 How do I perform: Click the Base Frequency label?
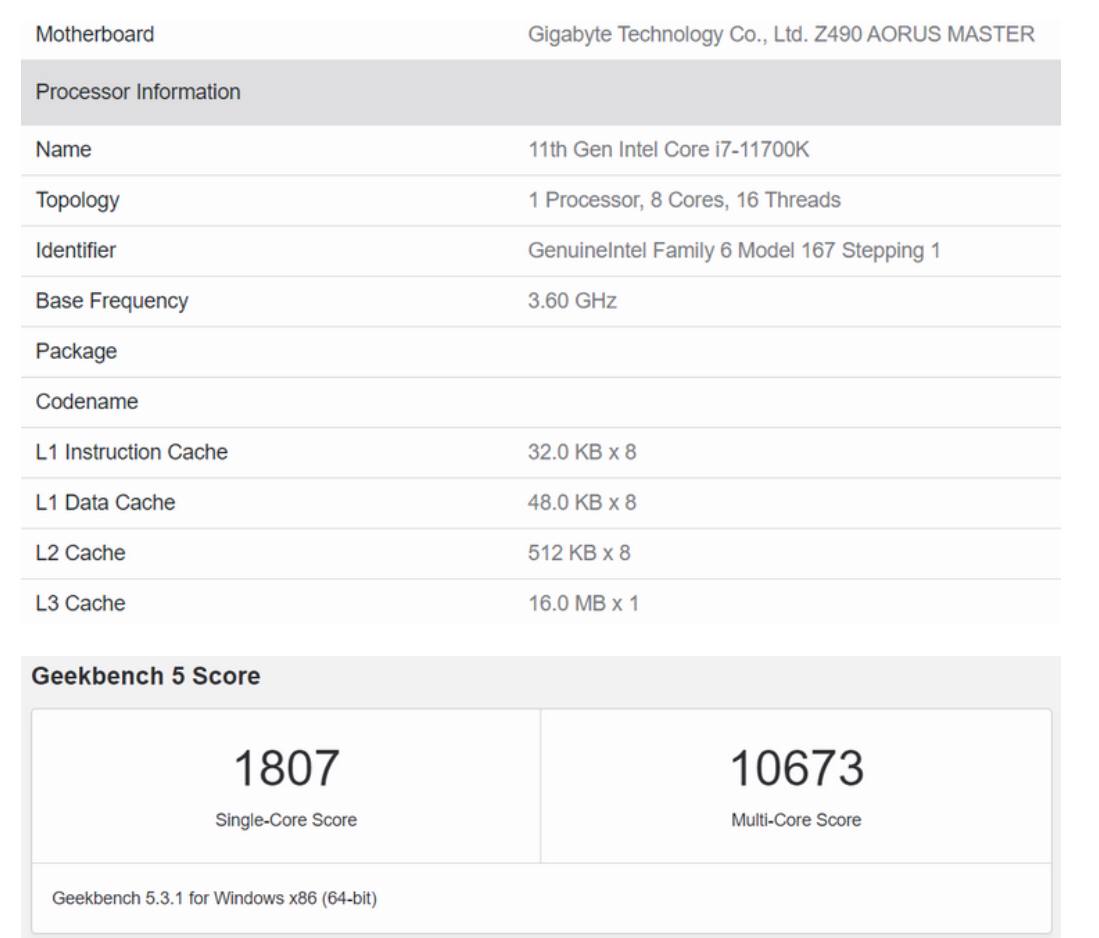tap(111, 301)
